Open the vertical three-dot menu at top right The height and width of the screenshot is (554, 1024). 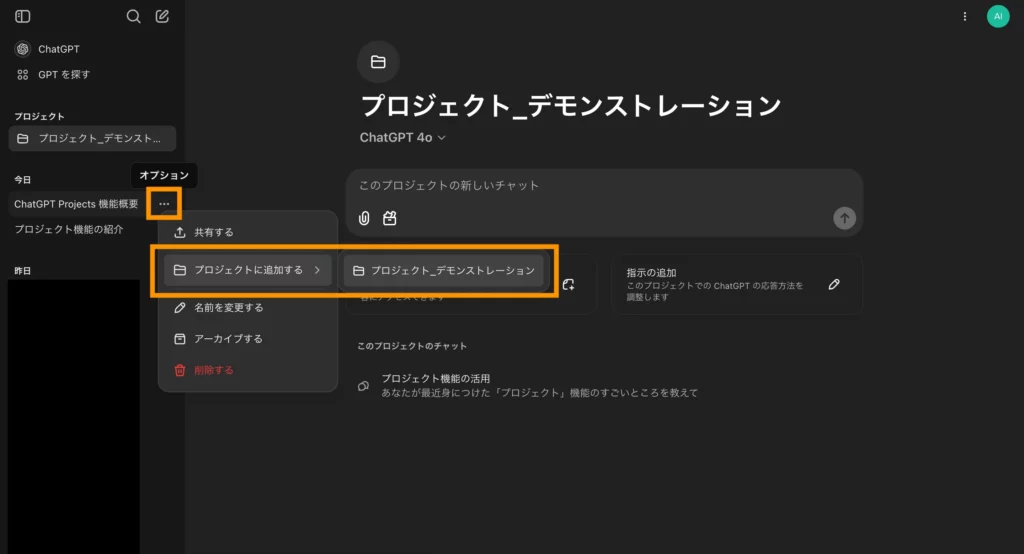(x=965, y=16)
